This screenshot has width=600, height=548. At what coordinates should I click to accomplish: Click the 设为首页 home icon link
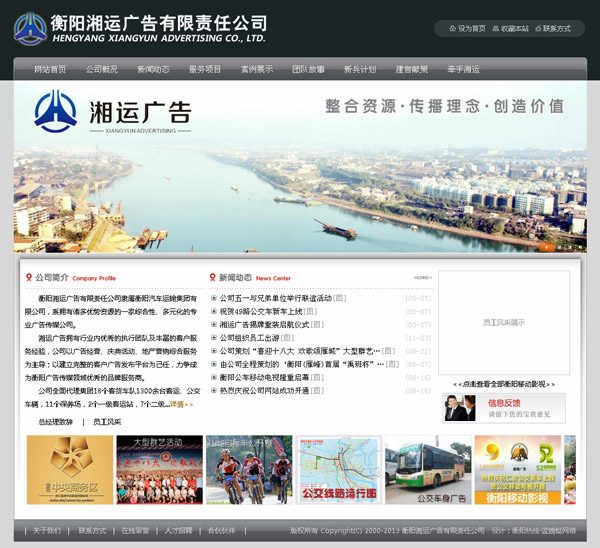(468, 29)
